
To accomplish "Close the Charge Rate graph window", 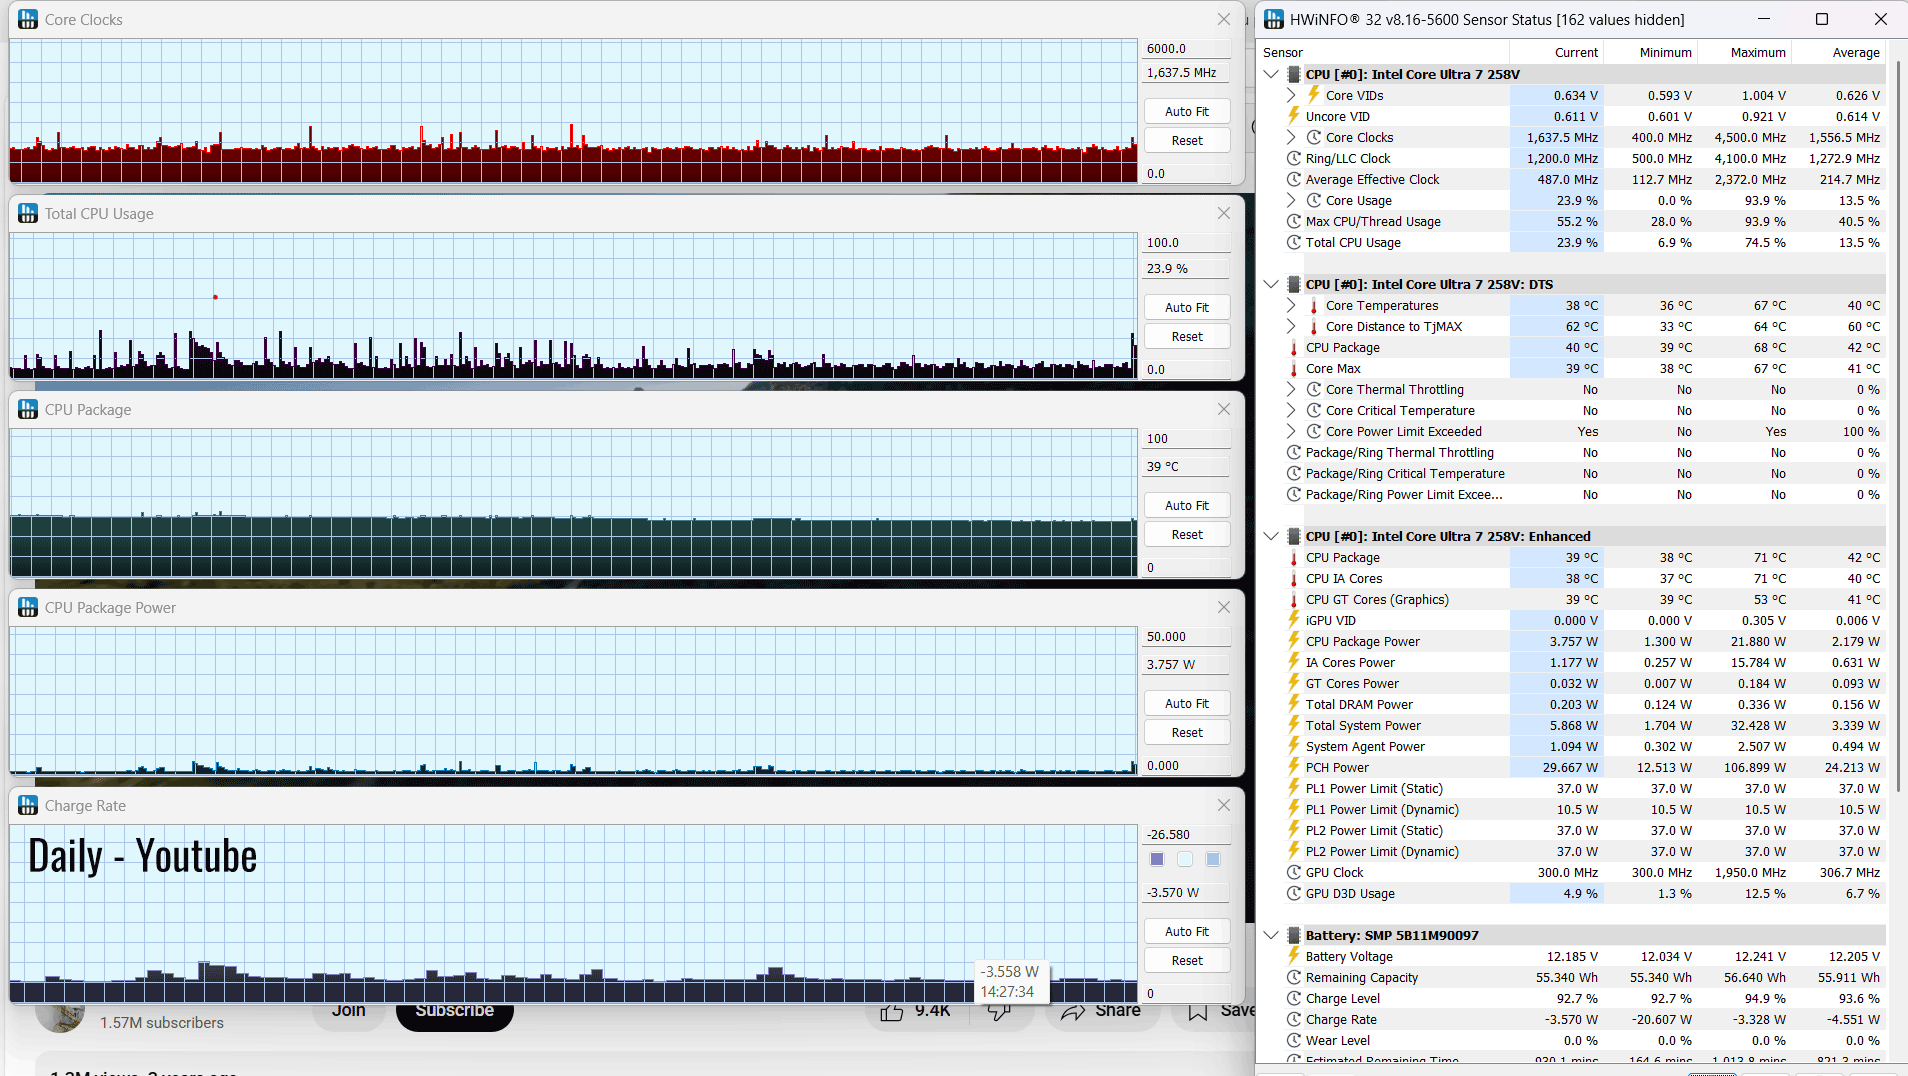I will [x=1224, y=805].
